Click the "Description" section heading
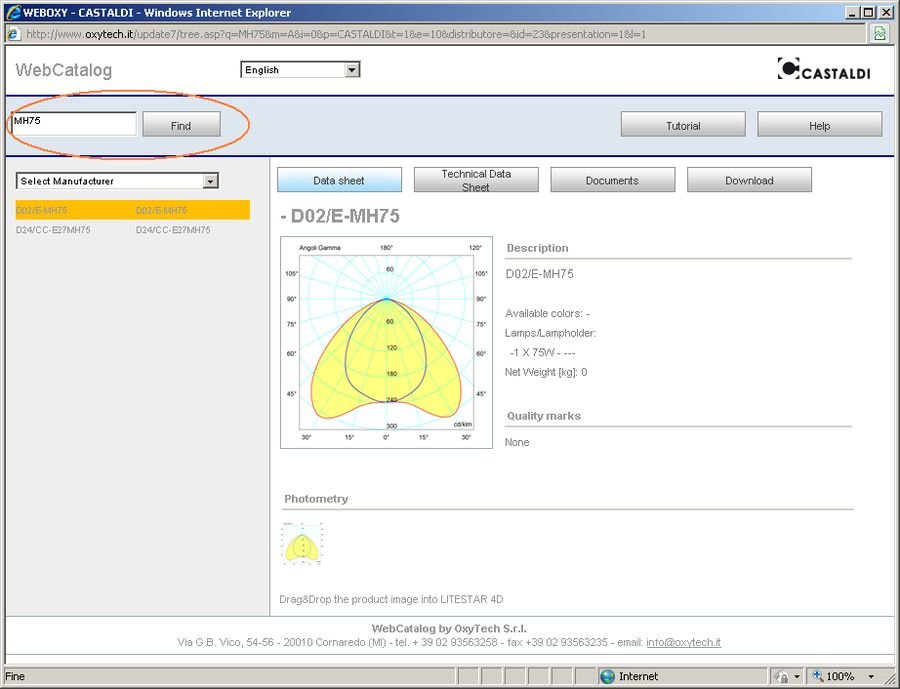 537,248
